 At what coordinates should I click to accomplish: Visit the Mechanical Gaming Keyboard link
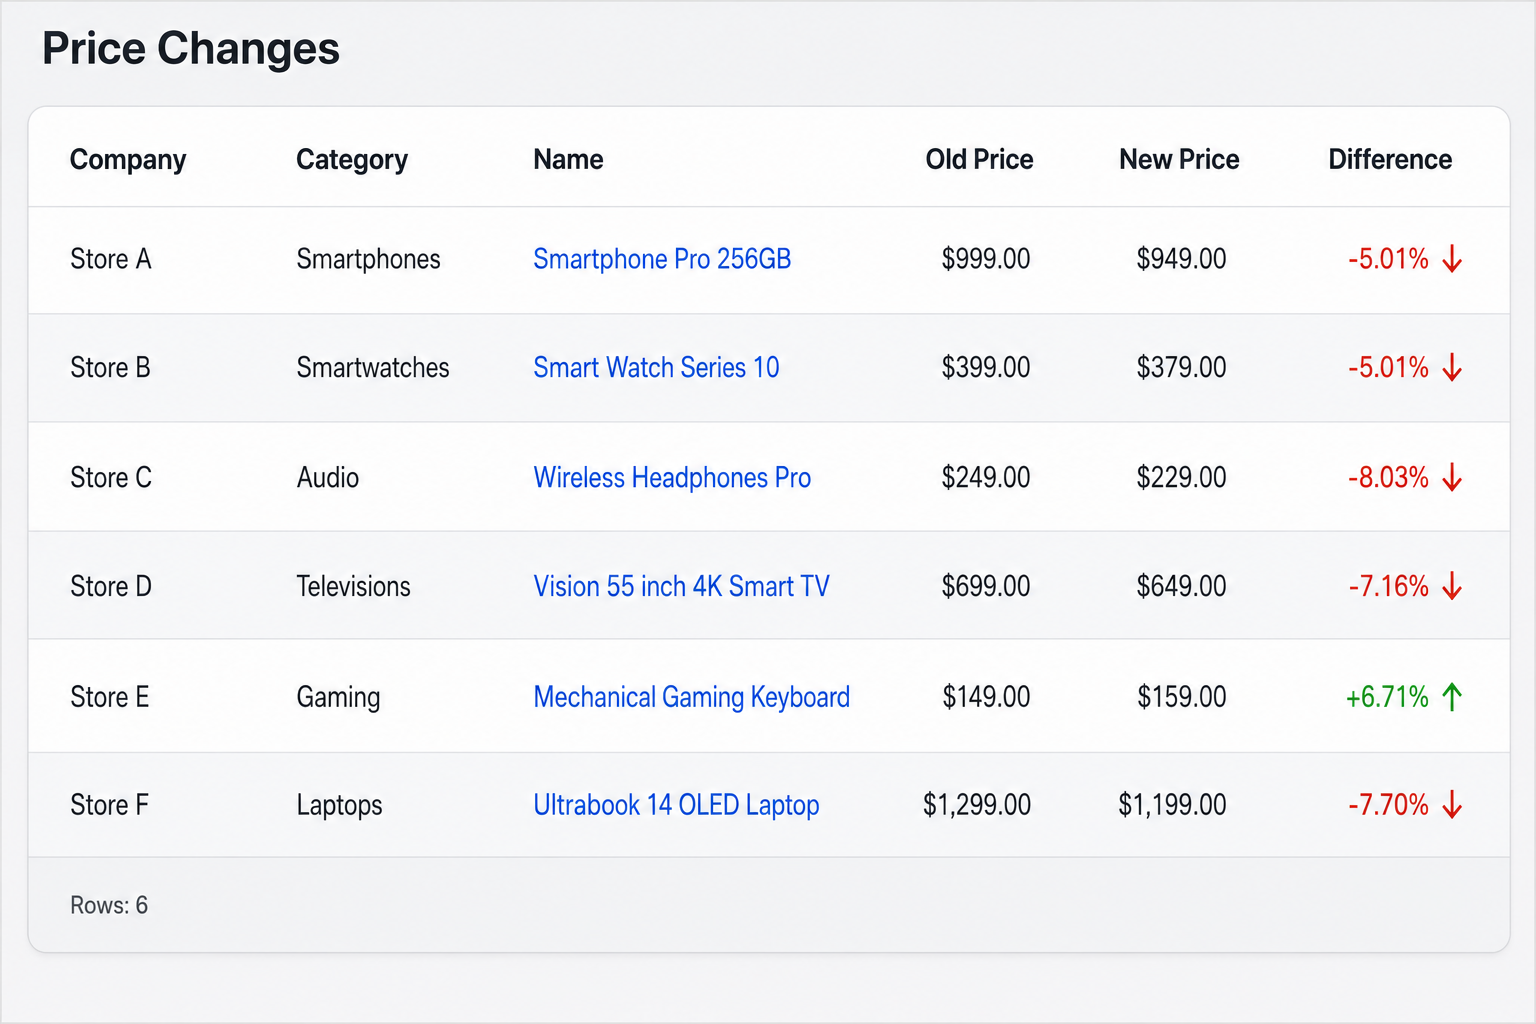[691, 697]
